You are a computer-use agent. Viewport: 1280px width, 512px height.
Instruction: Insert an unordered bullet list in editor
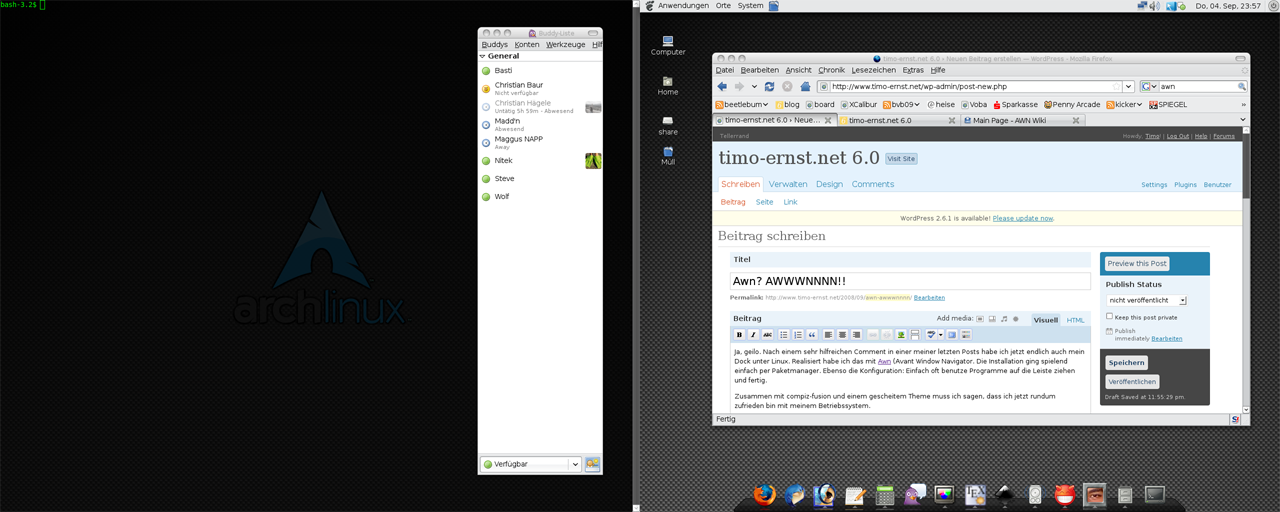(784, 335)
